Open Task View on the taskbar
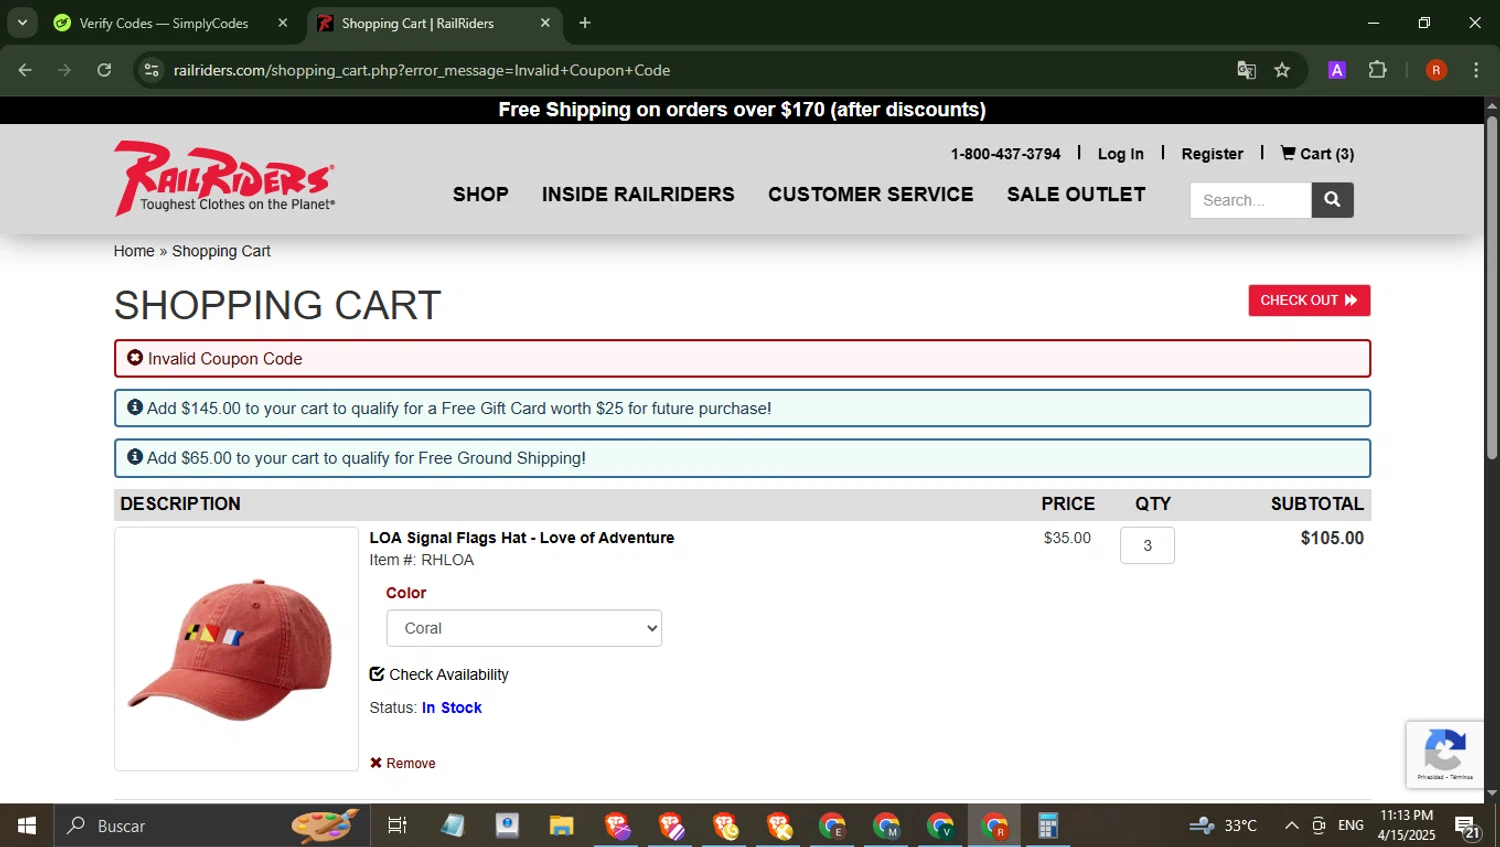This screenshot has height=847, width=1500. pyautogui.click(x=397, y=826)
